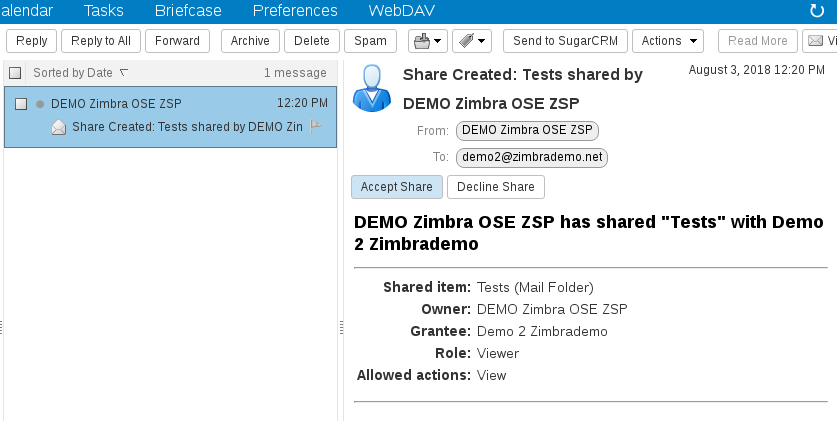Open the move-to-folder icon dropdown

pyautogui.click(x=428, y=41)
